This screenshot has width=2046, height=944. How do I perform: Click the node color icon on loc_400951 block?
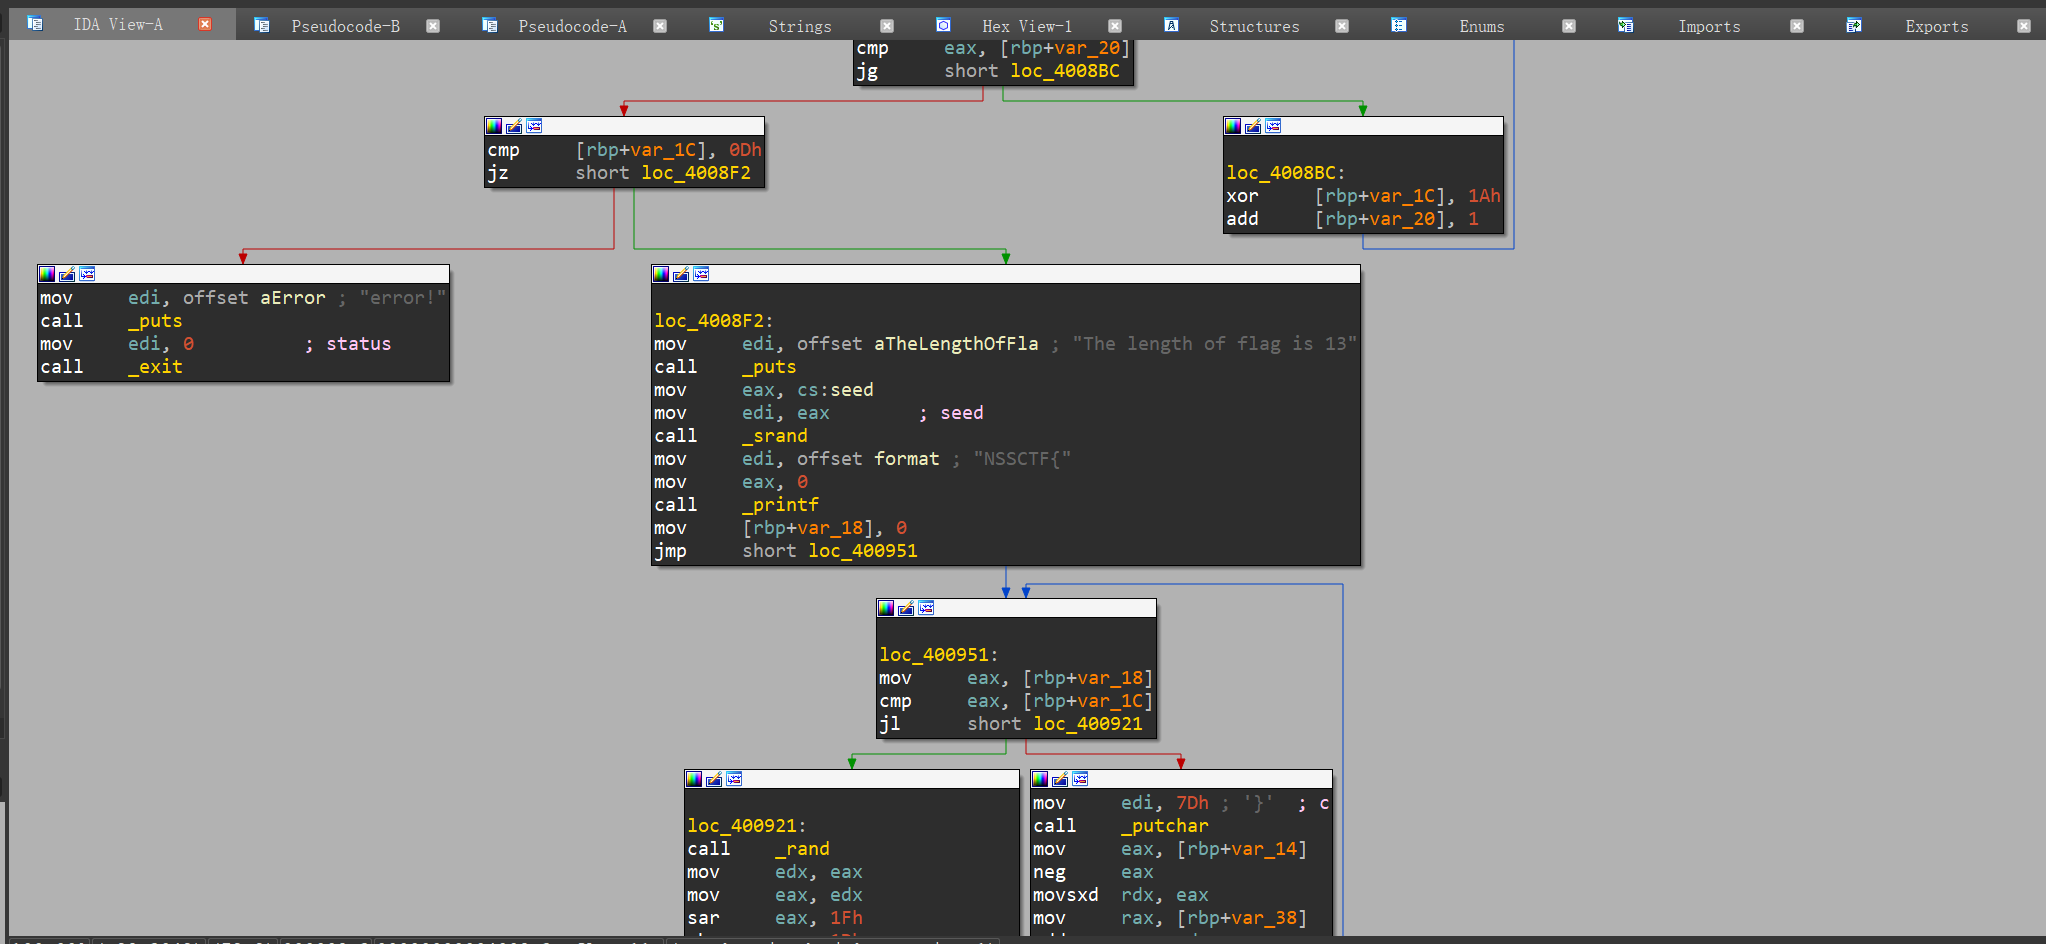pyautogui.click(x=886, y=608)
